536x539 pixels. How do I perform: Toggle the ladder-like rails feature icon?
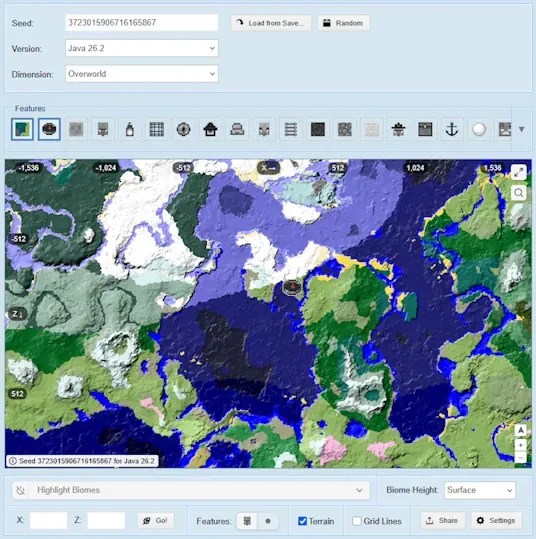[291, 130]
